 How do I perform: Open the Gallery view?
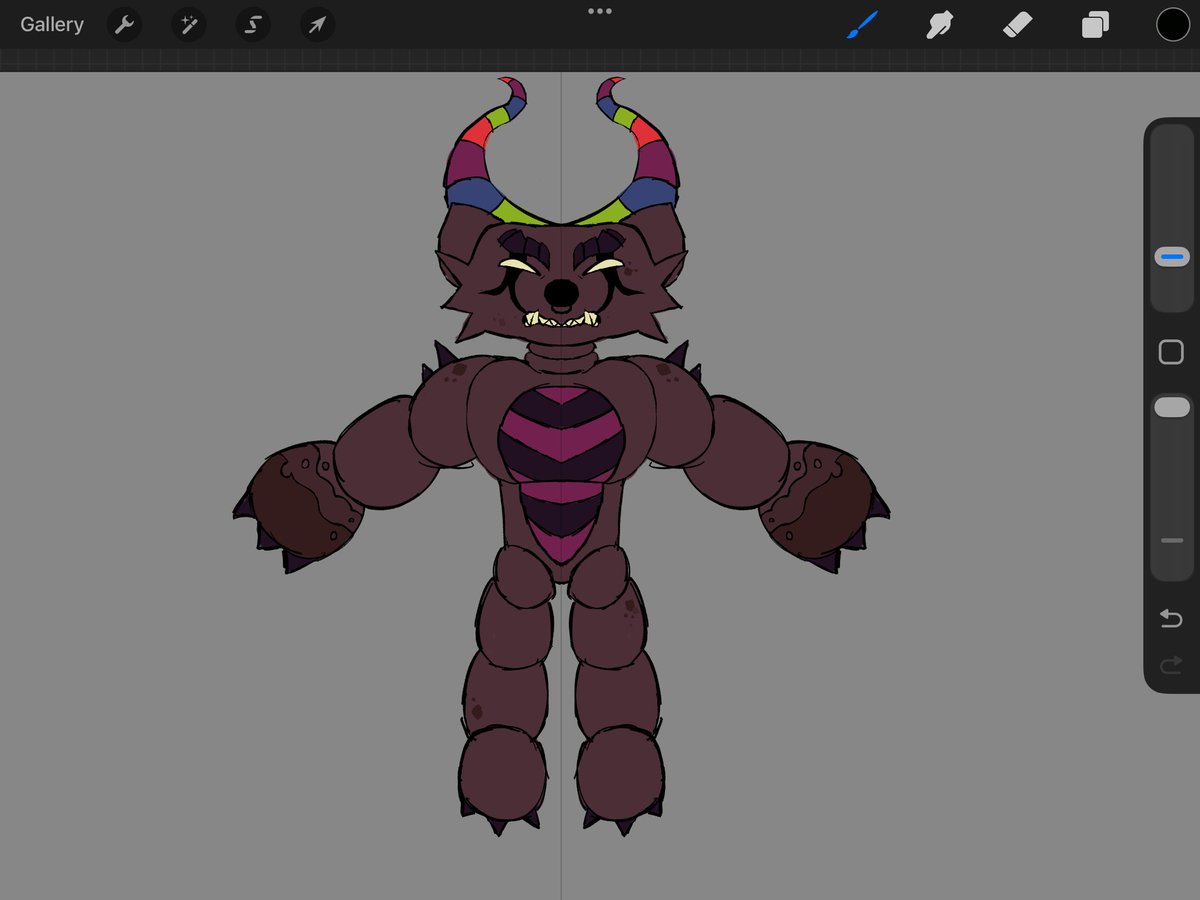(52, 25)
